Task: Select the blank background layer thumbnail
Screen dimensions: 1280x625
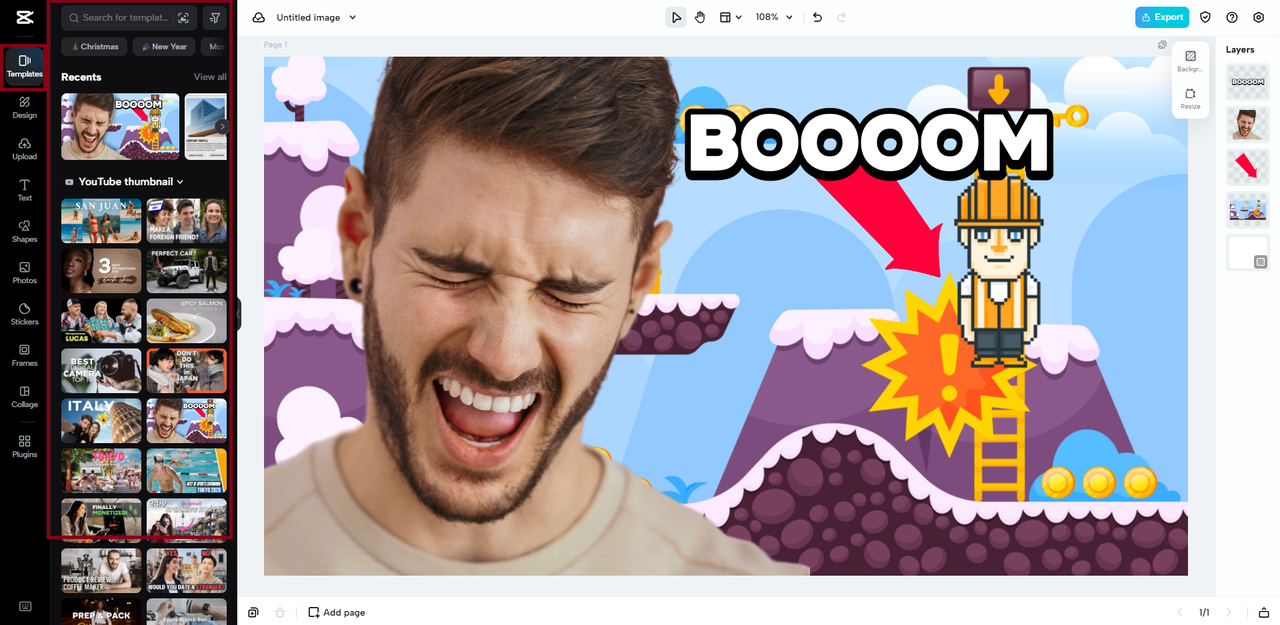Action: click(1248, 252)
